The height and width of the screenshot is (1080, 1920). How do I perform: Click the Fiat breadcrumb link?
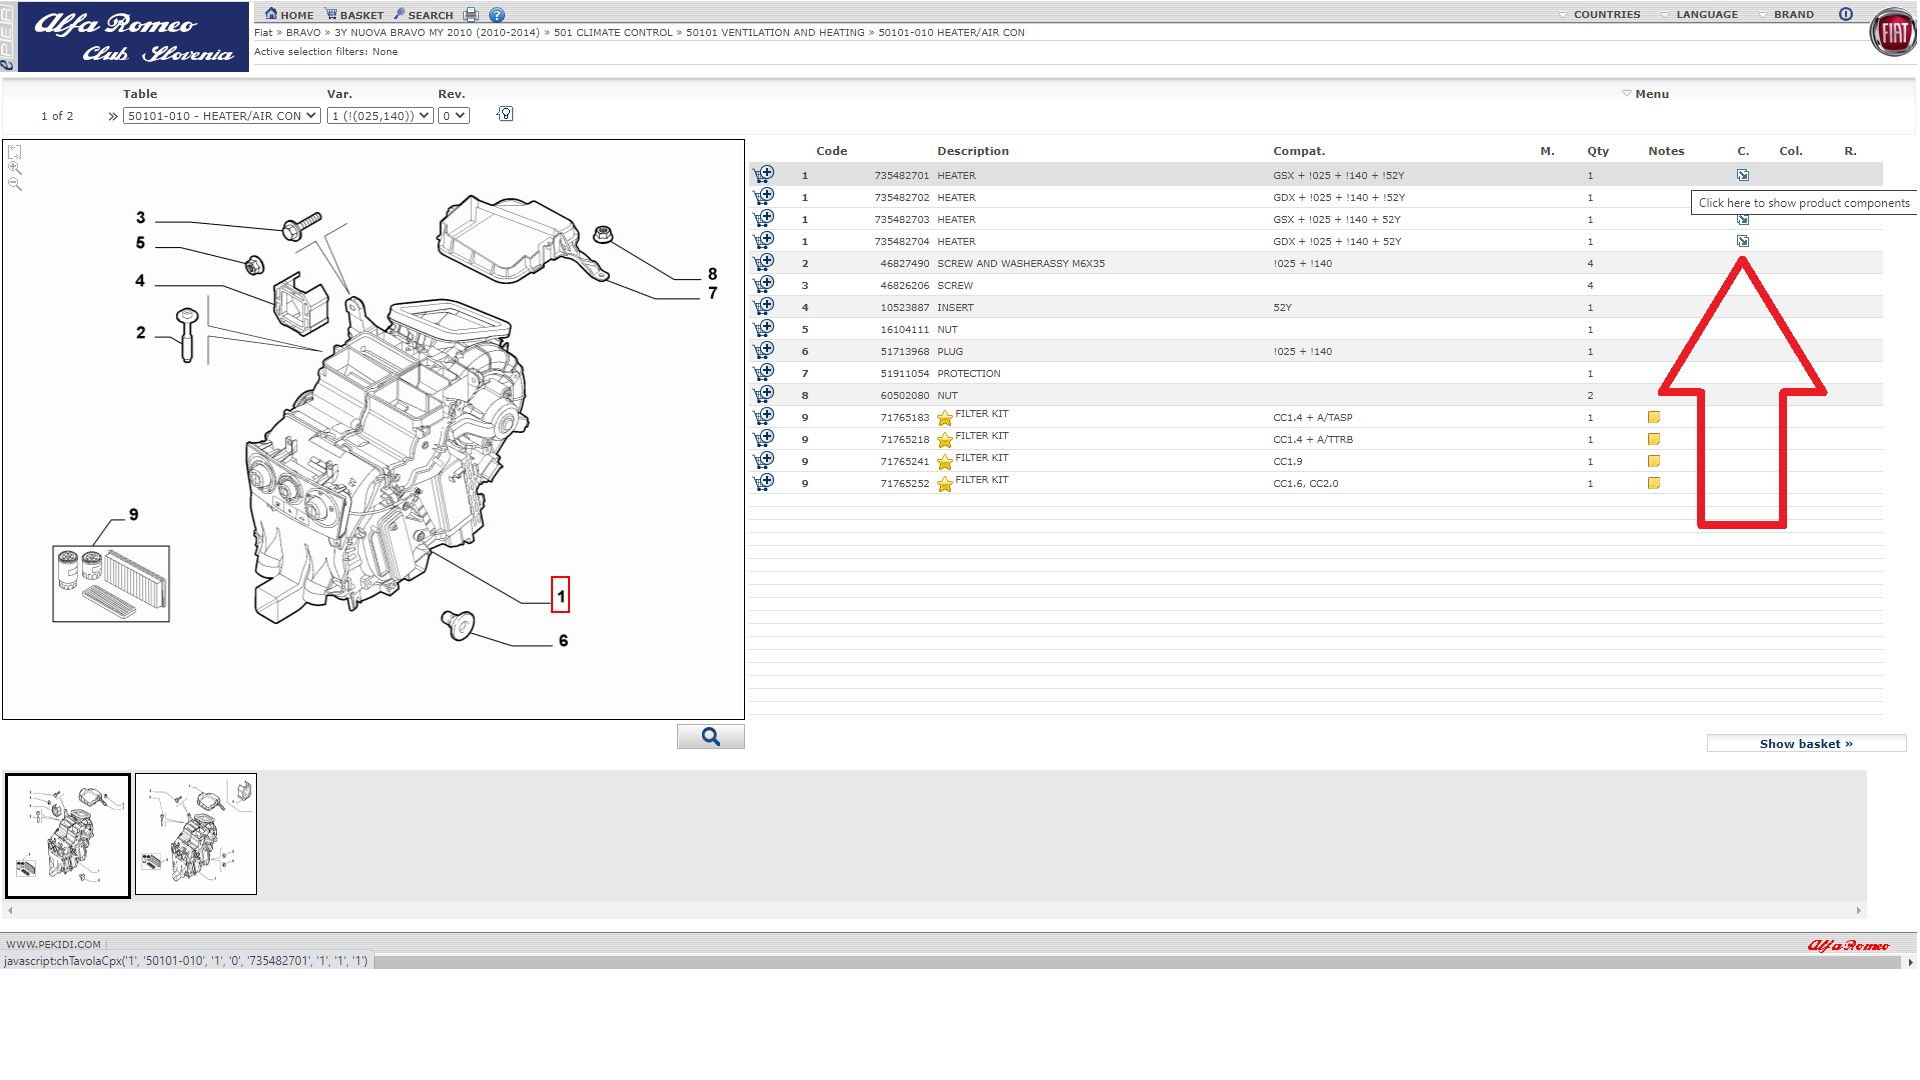(x=263, y=33)
